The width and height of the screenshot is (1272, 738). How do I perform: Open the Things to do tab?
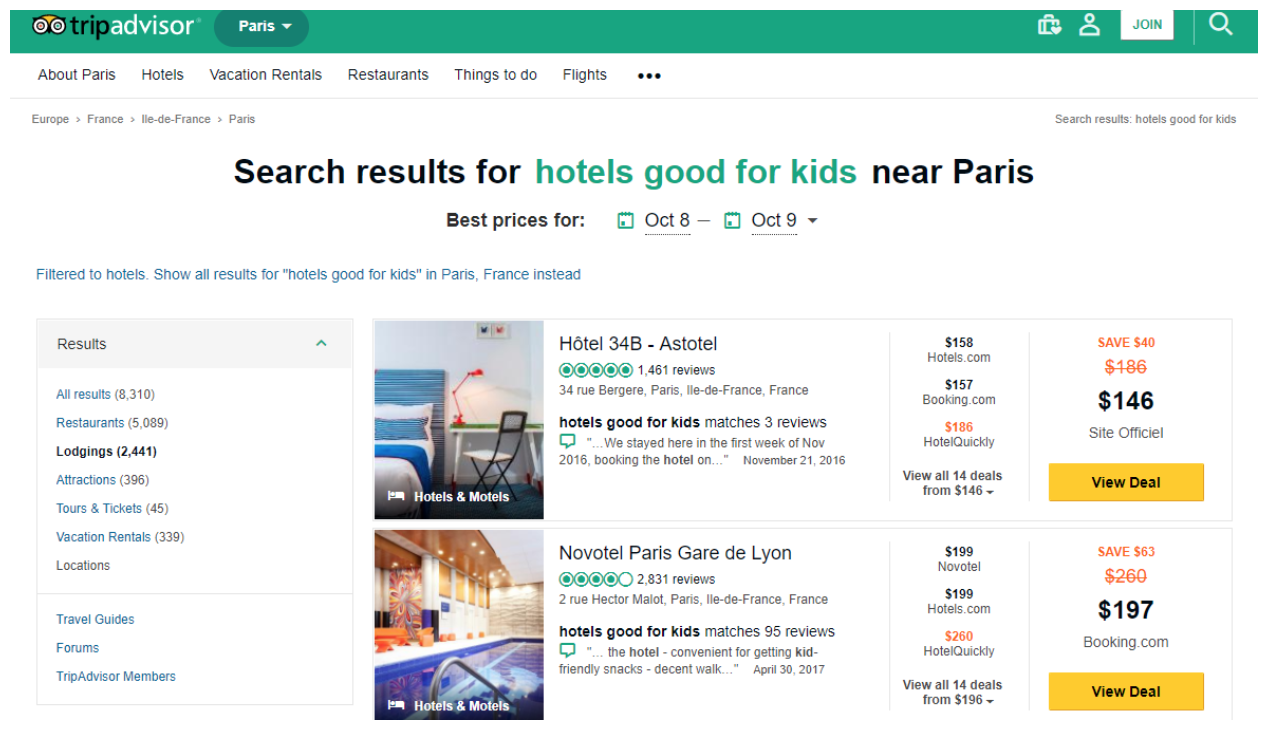[x=496, y=75]
